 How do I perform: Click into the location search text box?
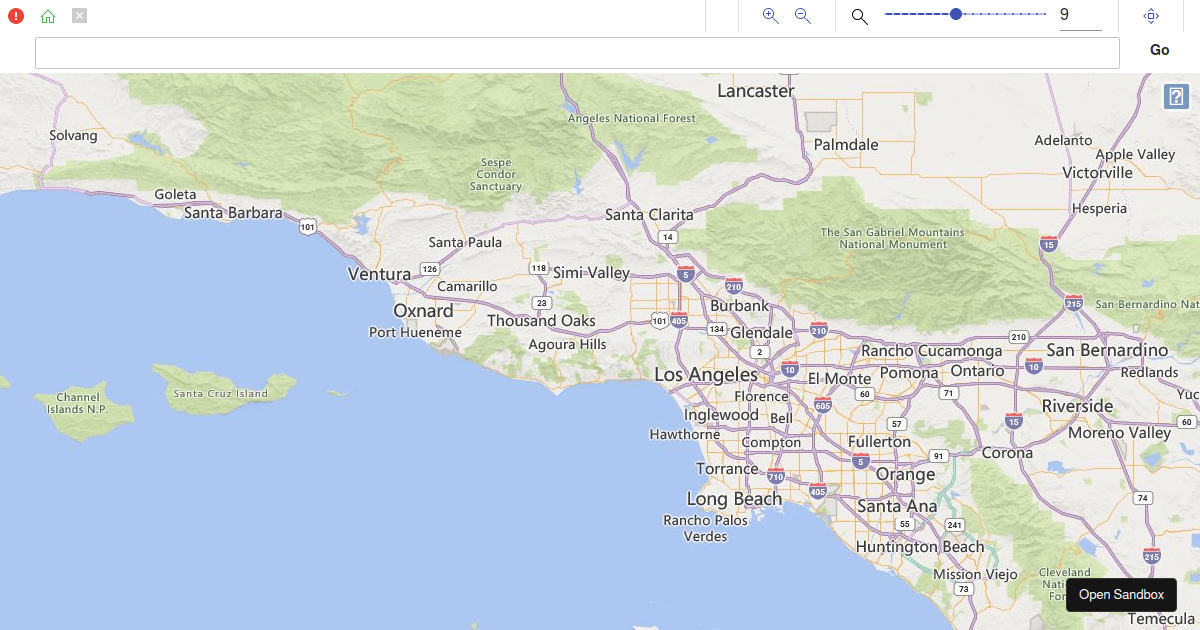577,53
